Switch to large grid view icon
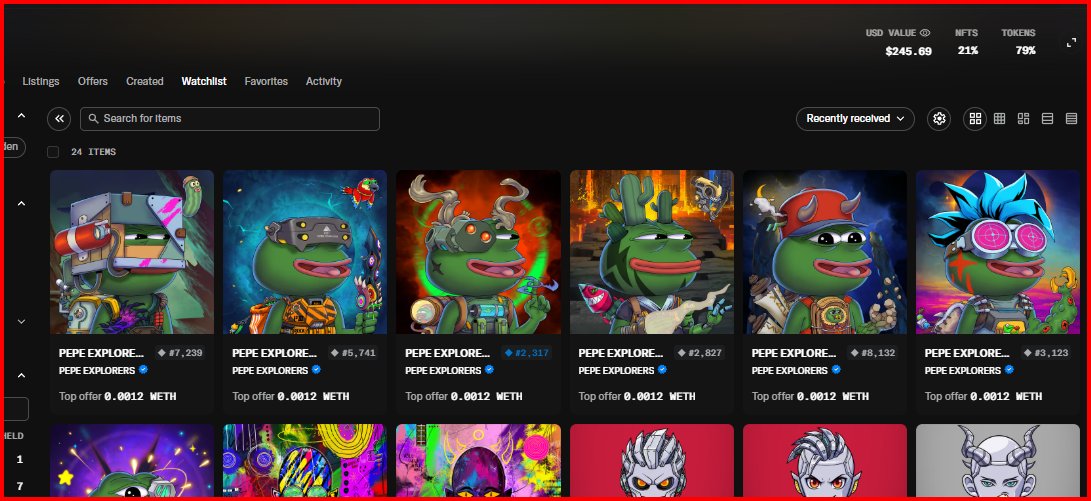Image resolution: width=1091 pixels, height=501 pixels. pos(975,119)
